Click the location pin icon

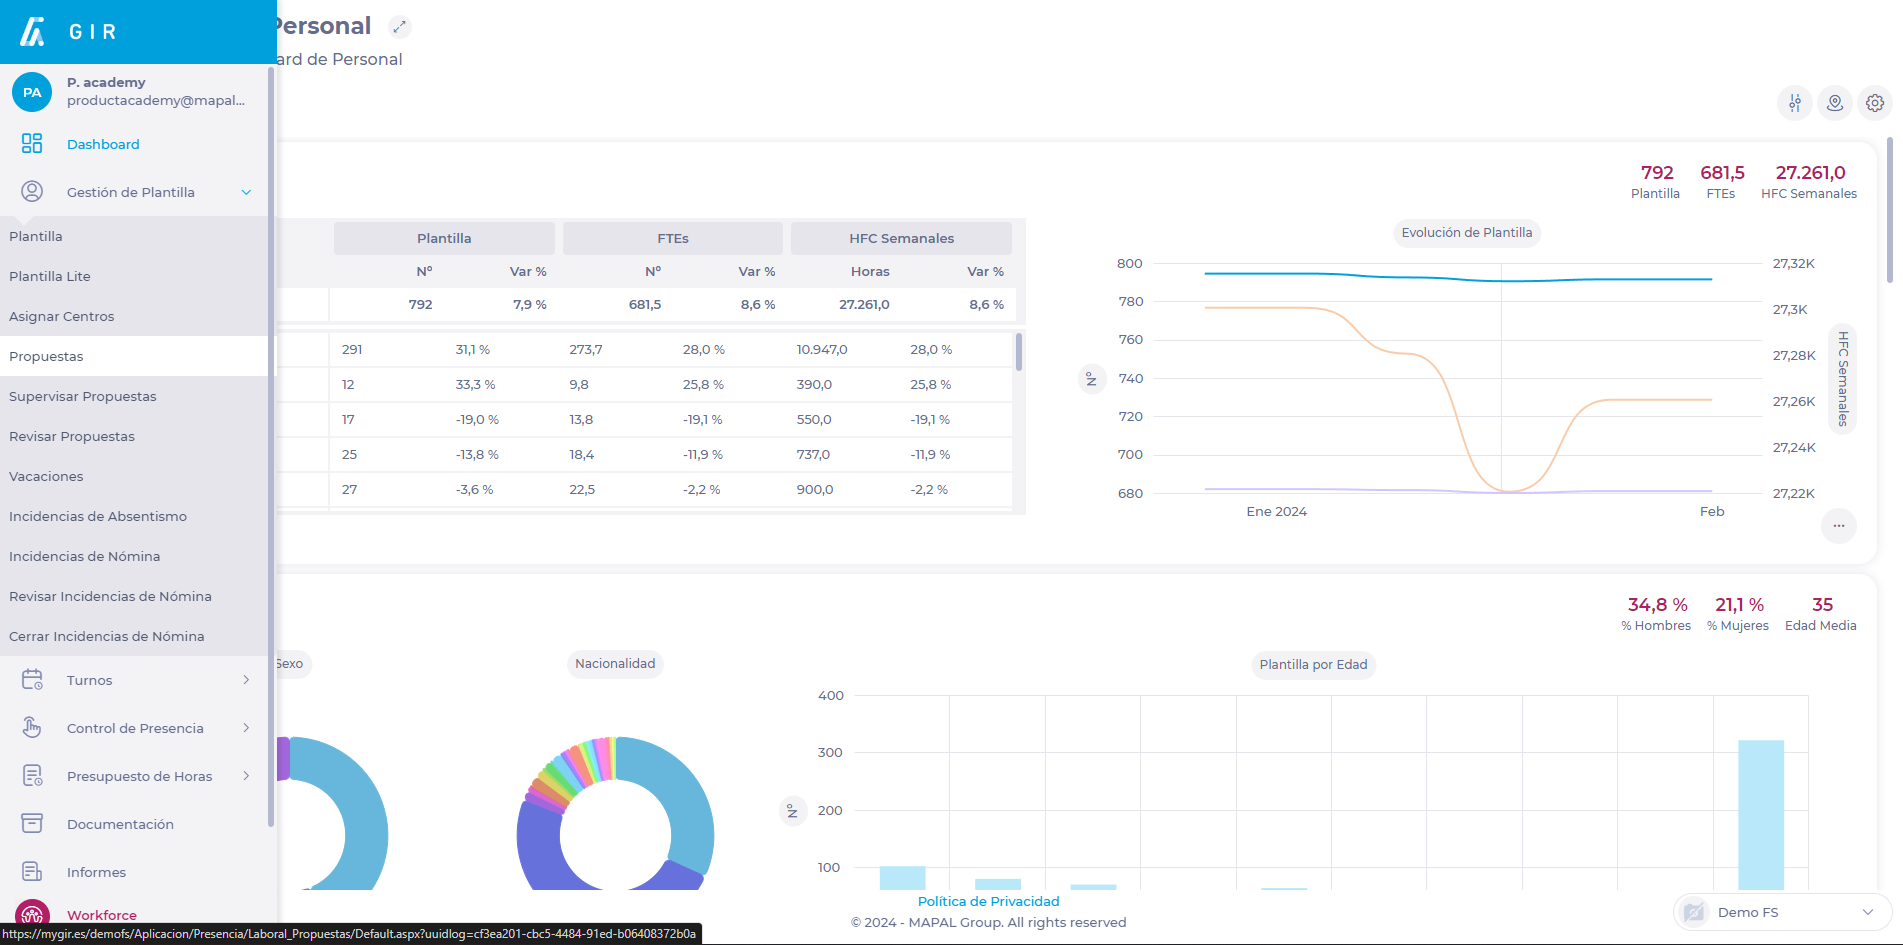[x=1835, y=103]
